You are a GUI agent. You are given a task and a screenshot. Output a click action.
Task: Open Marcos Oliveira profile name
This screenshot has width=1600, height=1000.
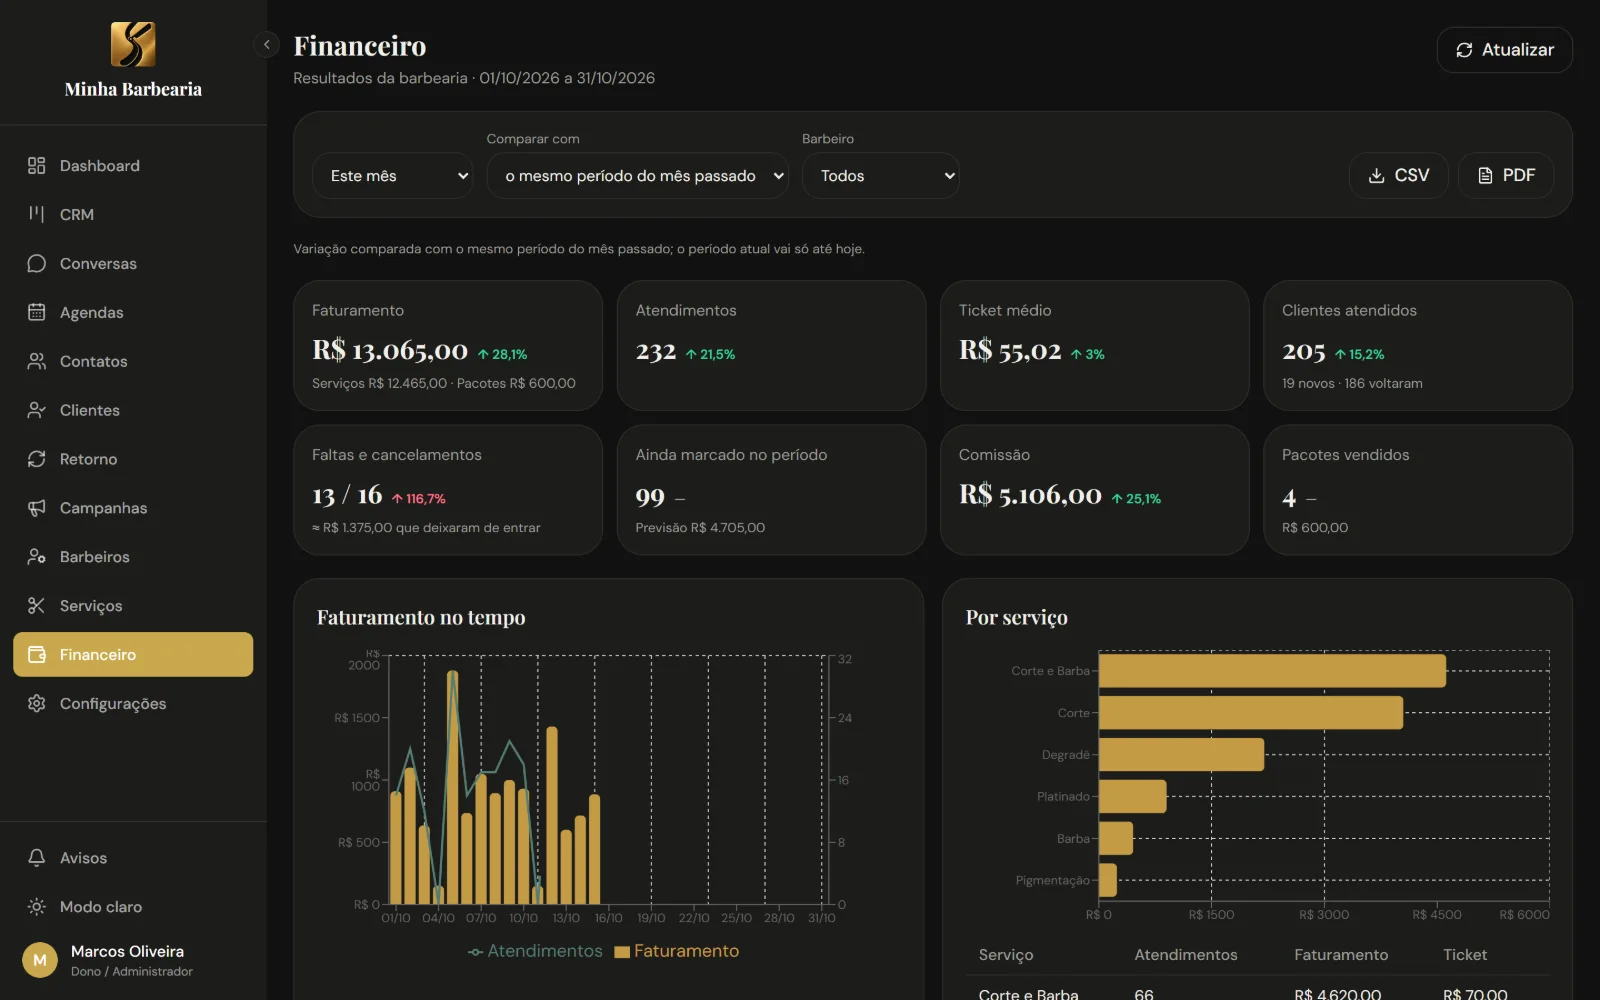pos(127,951)
